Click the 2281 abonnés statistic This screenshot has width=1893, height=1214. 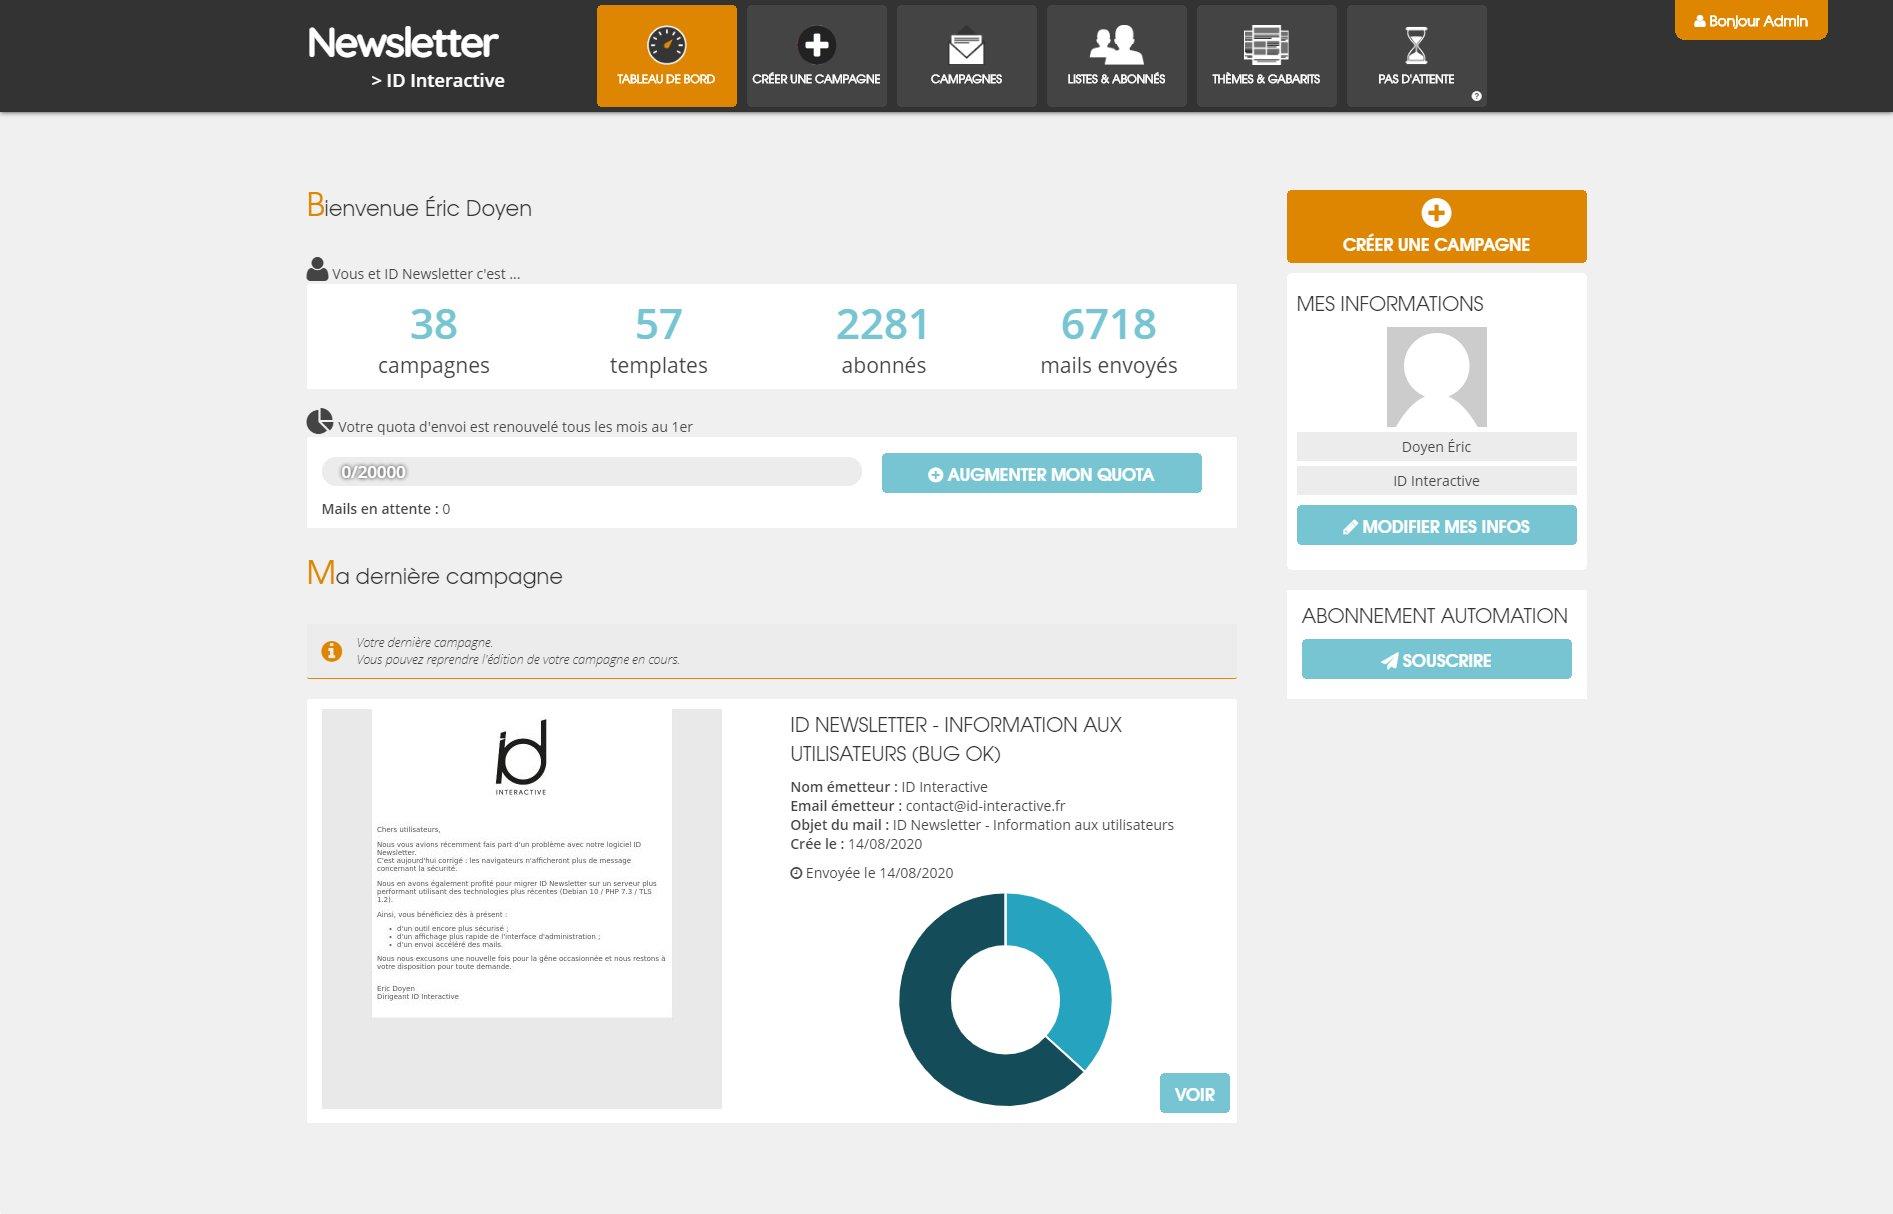pos(883,340)
